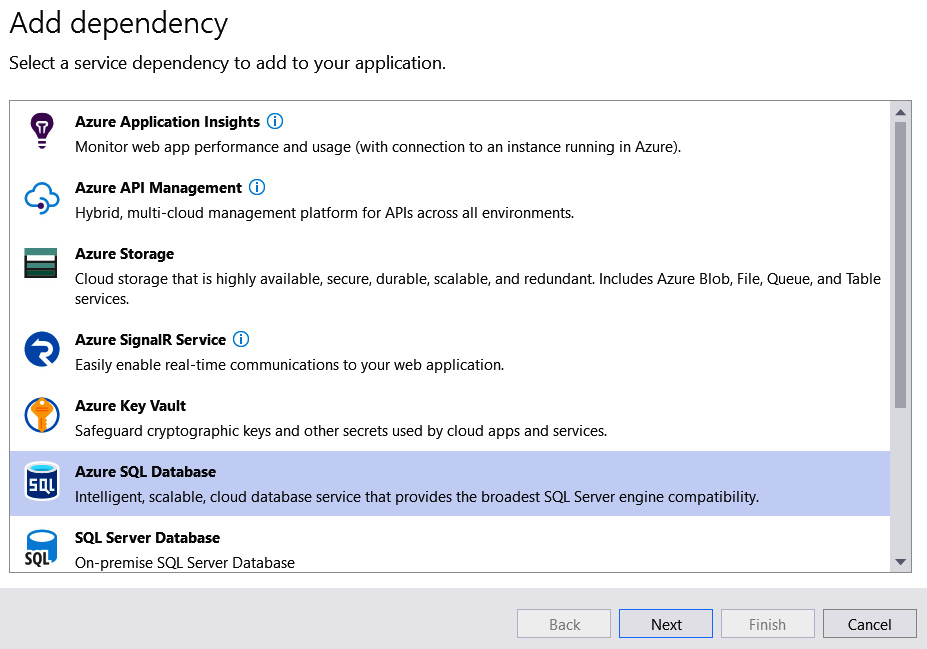Click the Finish button
Image resolution: width=927 pixels, height=649 pixels.
[767, 623]
